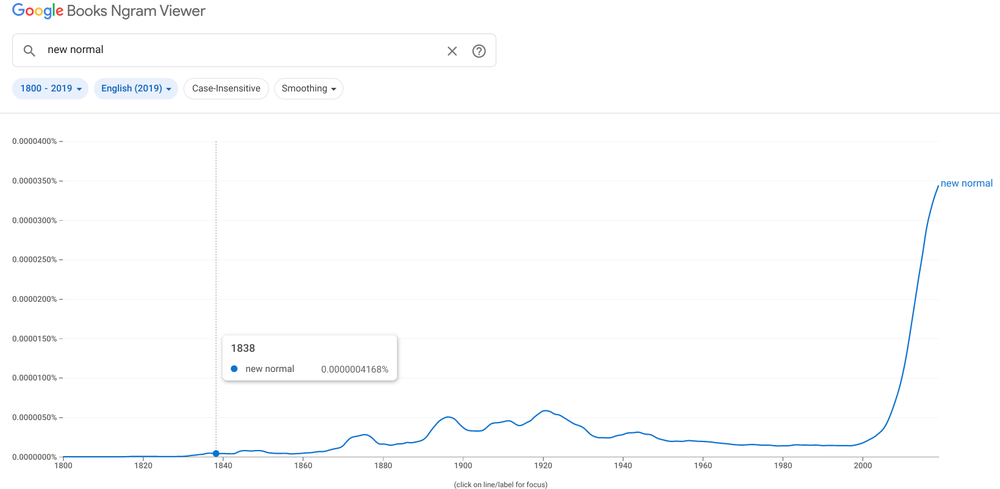Open the help question mark icon
The width and height of the screenshot is (1000, 489).
point(479,51)
